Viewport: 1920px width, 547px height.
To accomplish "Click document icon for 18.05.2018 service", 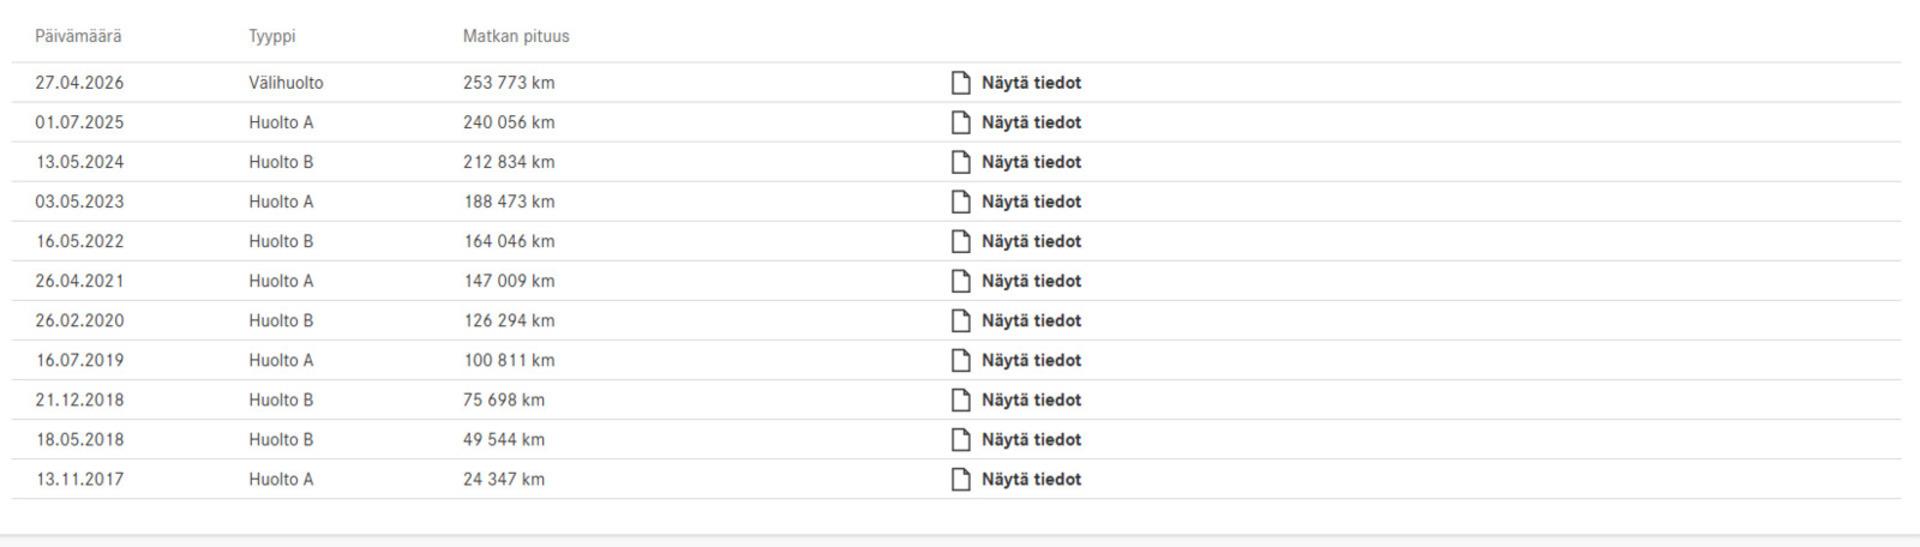I will [960, 440].
